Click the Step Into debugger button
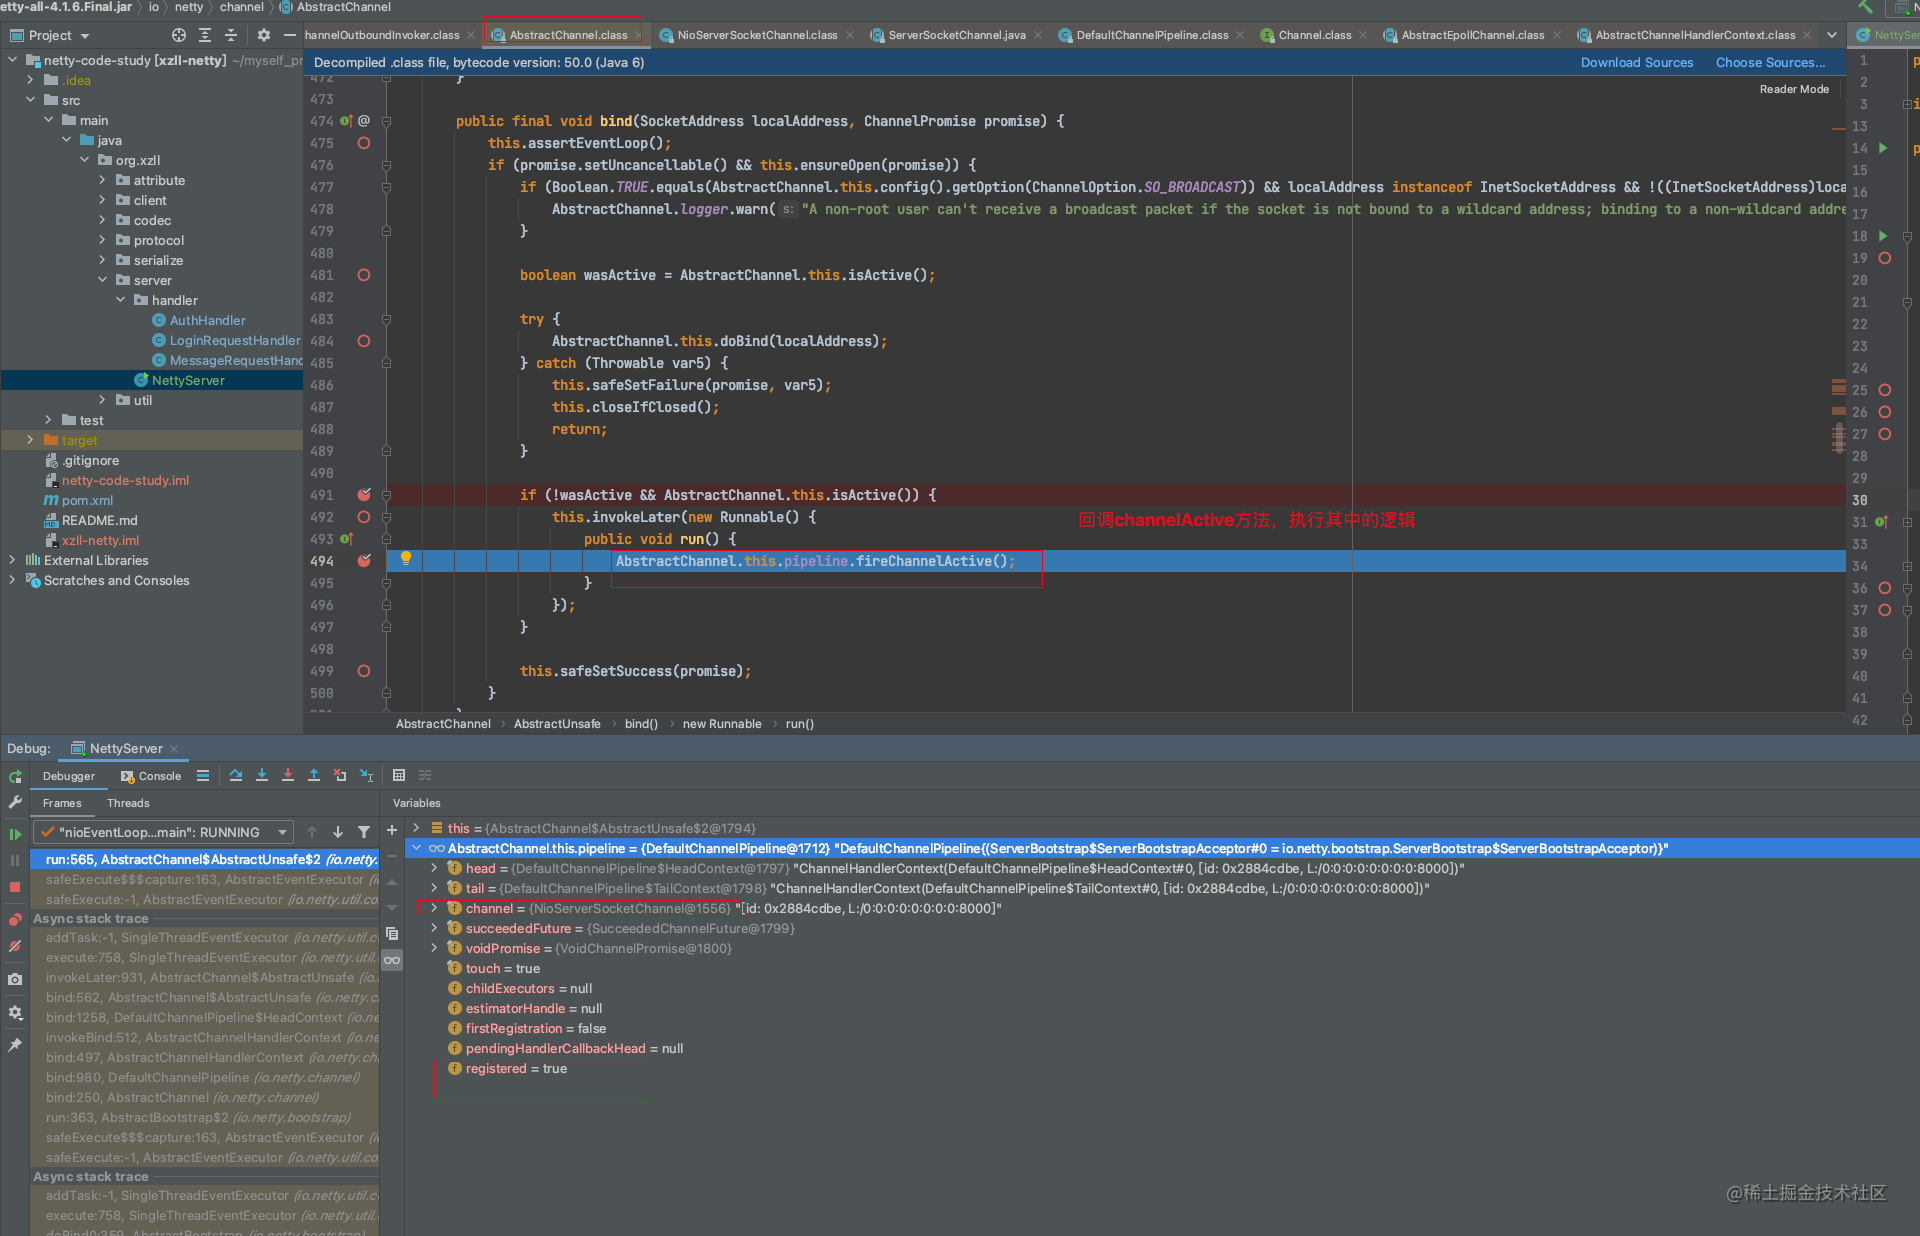Image resolution: width=1920 pixels, height=1236 pixels. tap(262, 775)
